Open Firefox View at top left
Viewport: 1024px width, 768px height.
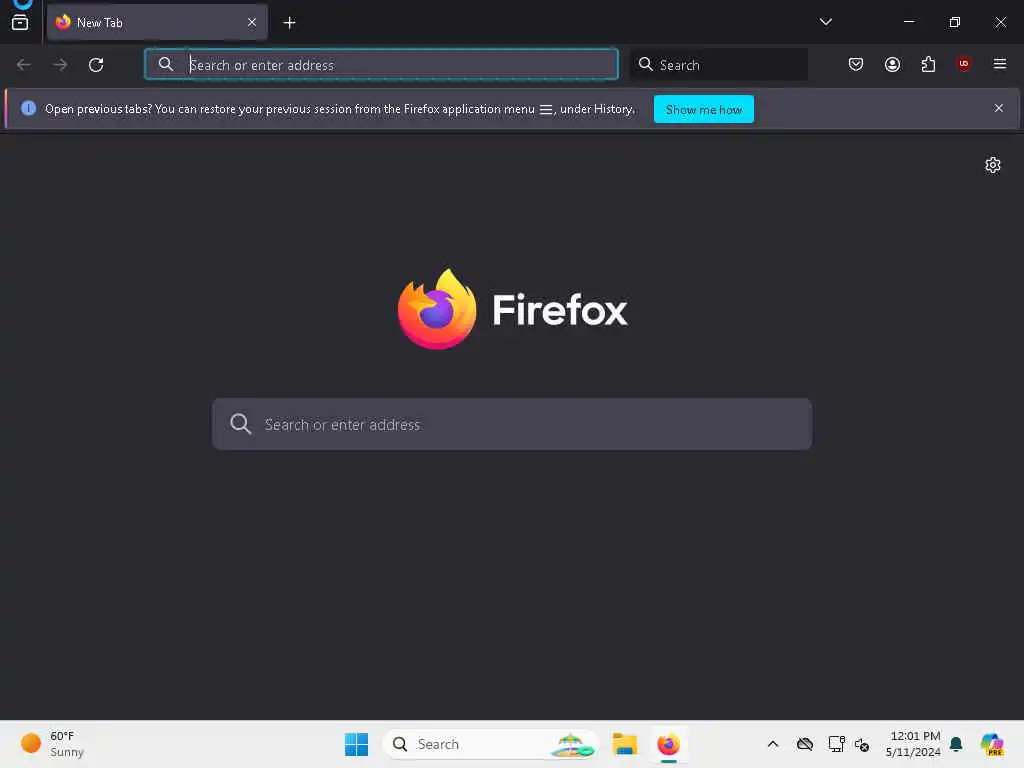tap(20, 22)
